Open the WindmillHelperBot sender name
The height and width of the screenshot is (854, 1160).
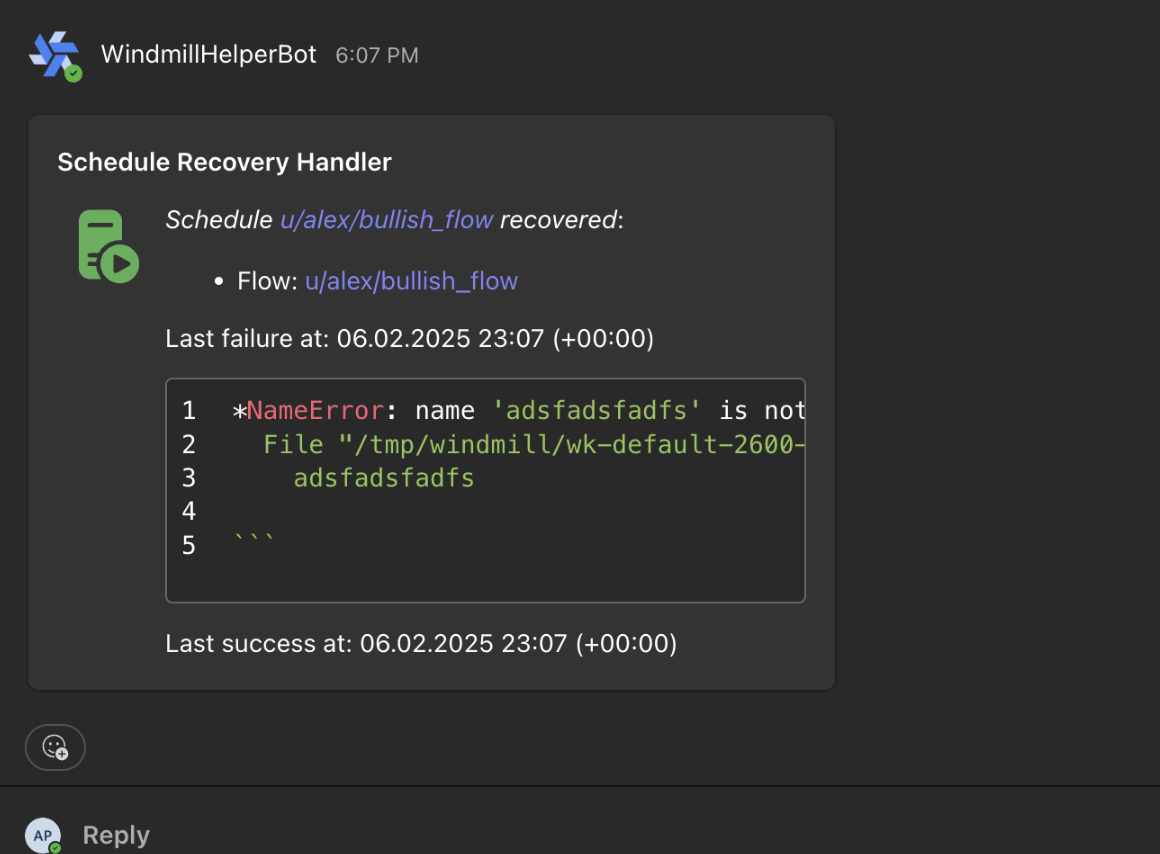(x=208, y=54)
